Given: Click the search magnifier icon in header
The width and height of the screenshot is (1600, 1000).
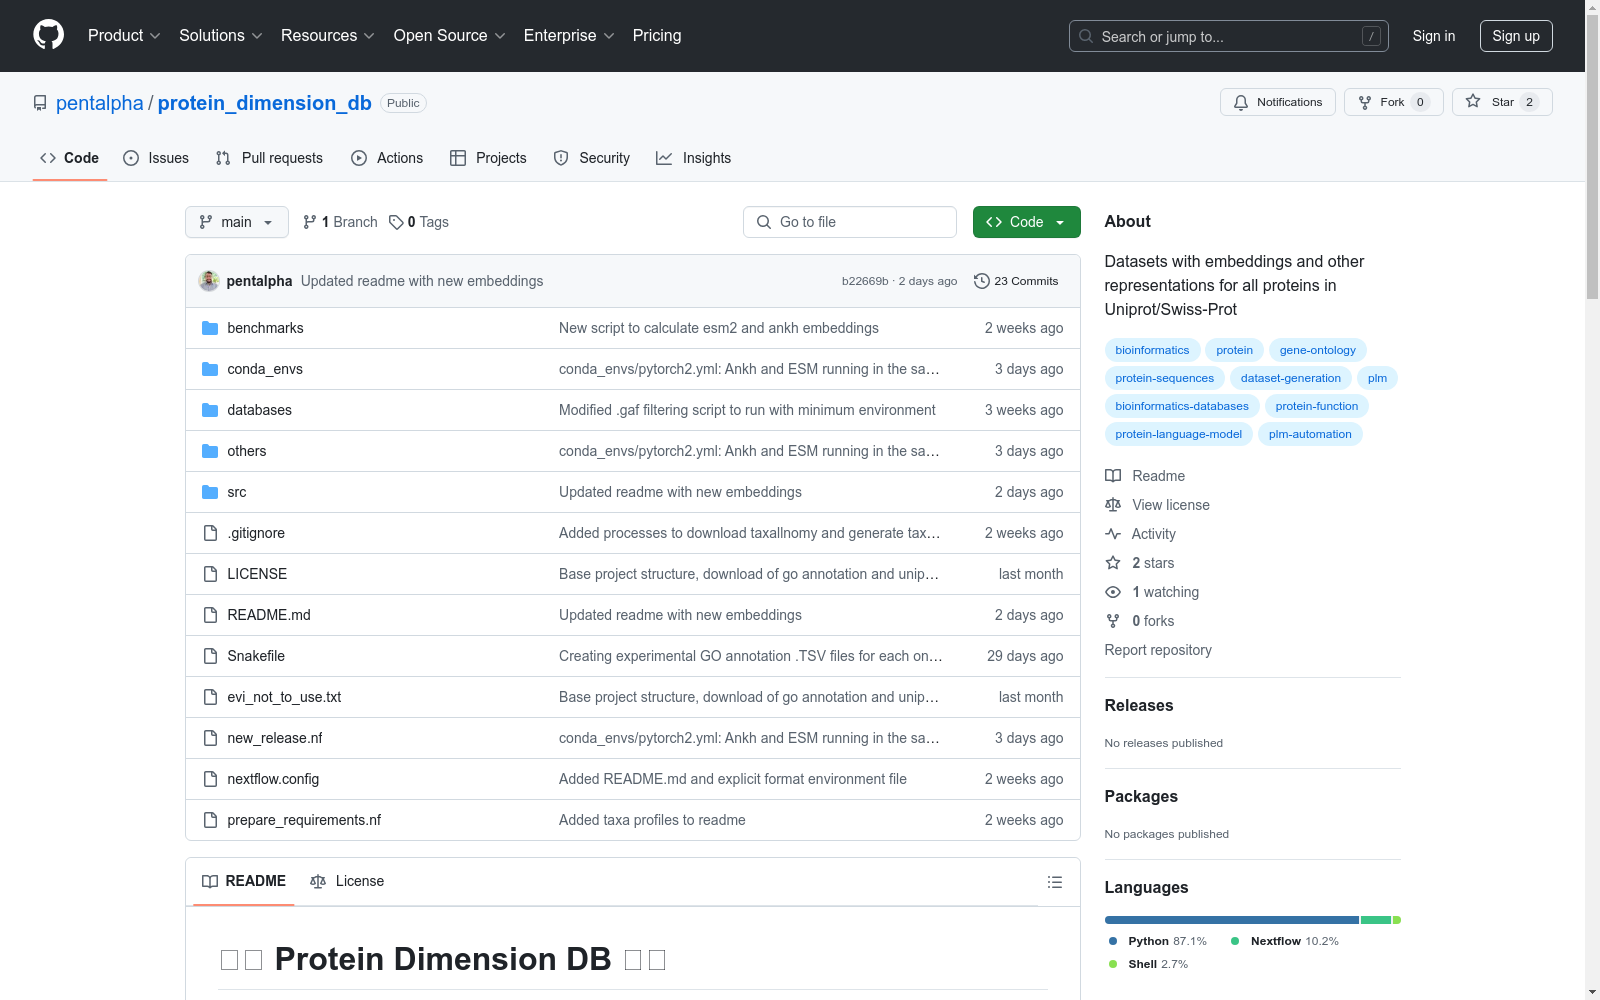Looking at the screenshot, I should point(1086,36).
